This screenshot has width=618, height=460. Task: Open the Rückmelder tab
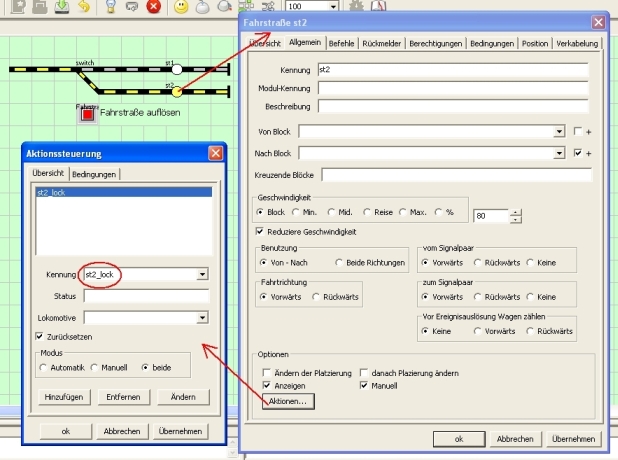[382, 44]
